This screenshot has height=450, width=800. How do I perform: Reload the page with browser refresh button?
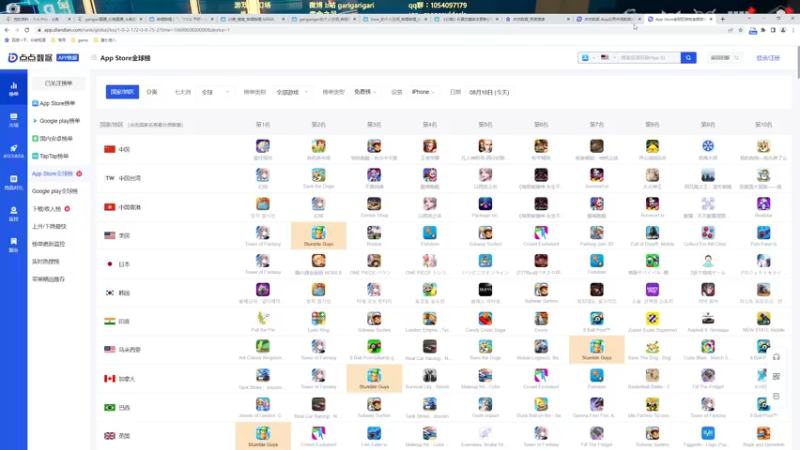[27, 30]
